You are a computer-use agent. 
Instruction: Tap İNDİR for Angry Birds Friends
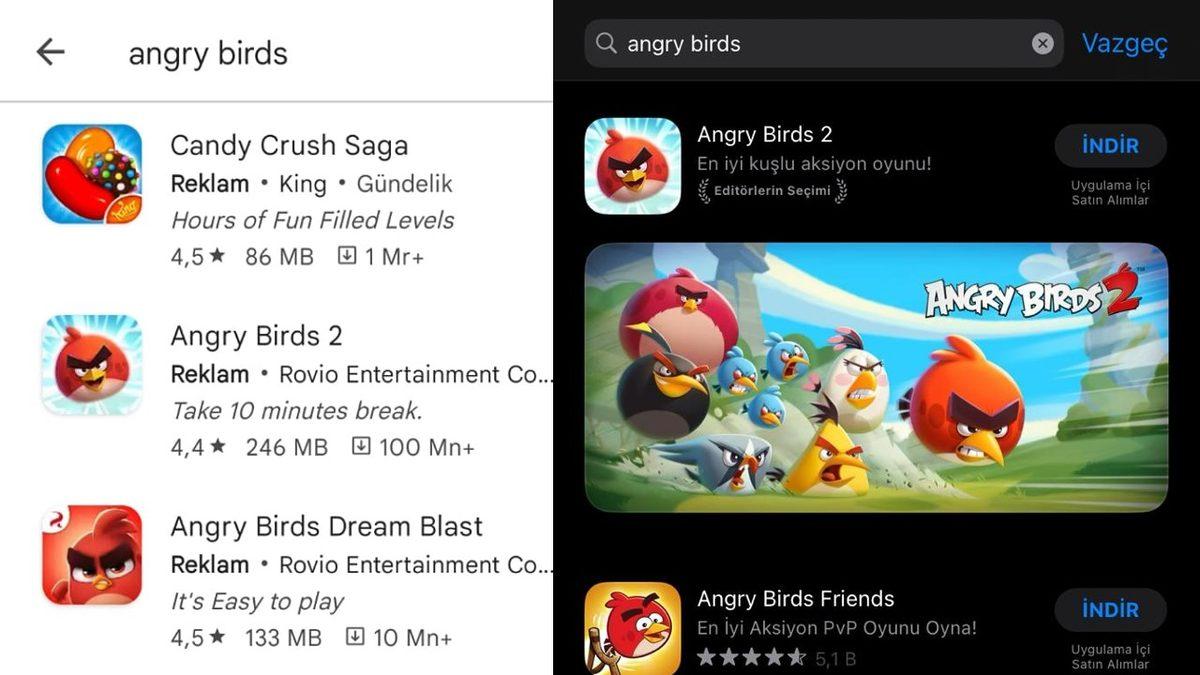click(1110, 610)
